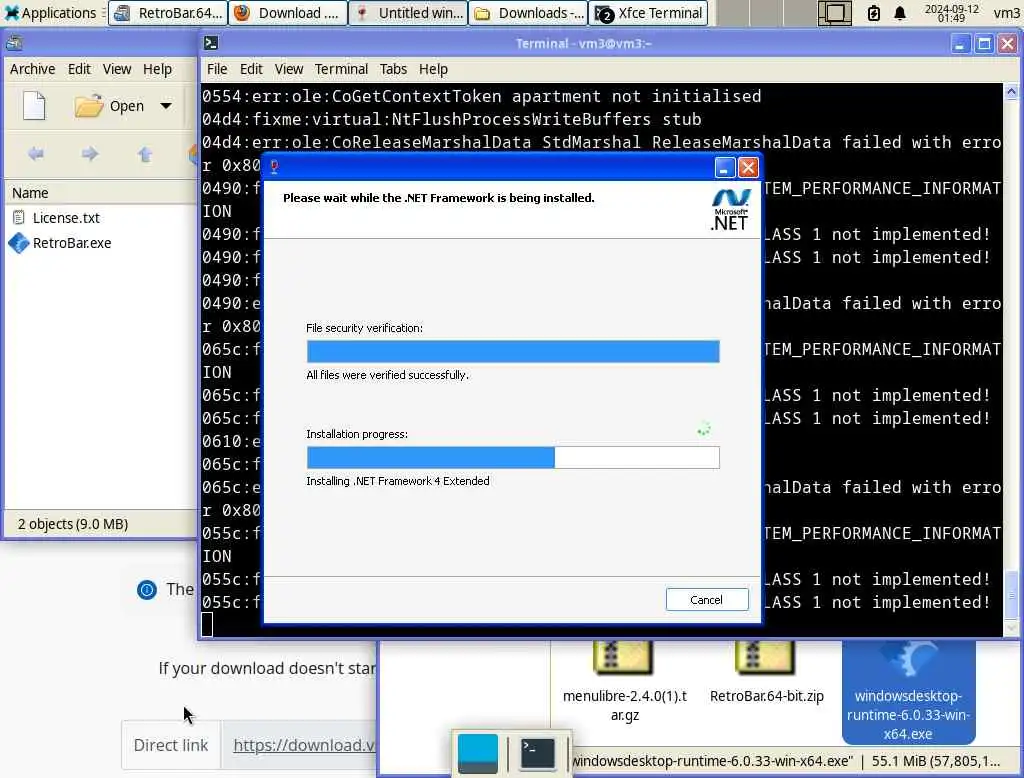Open the Terminal menu in Terminal window

[342, 69]
